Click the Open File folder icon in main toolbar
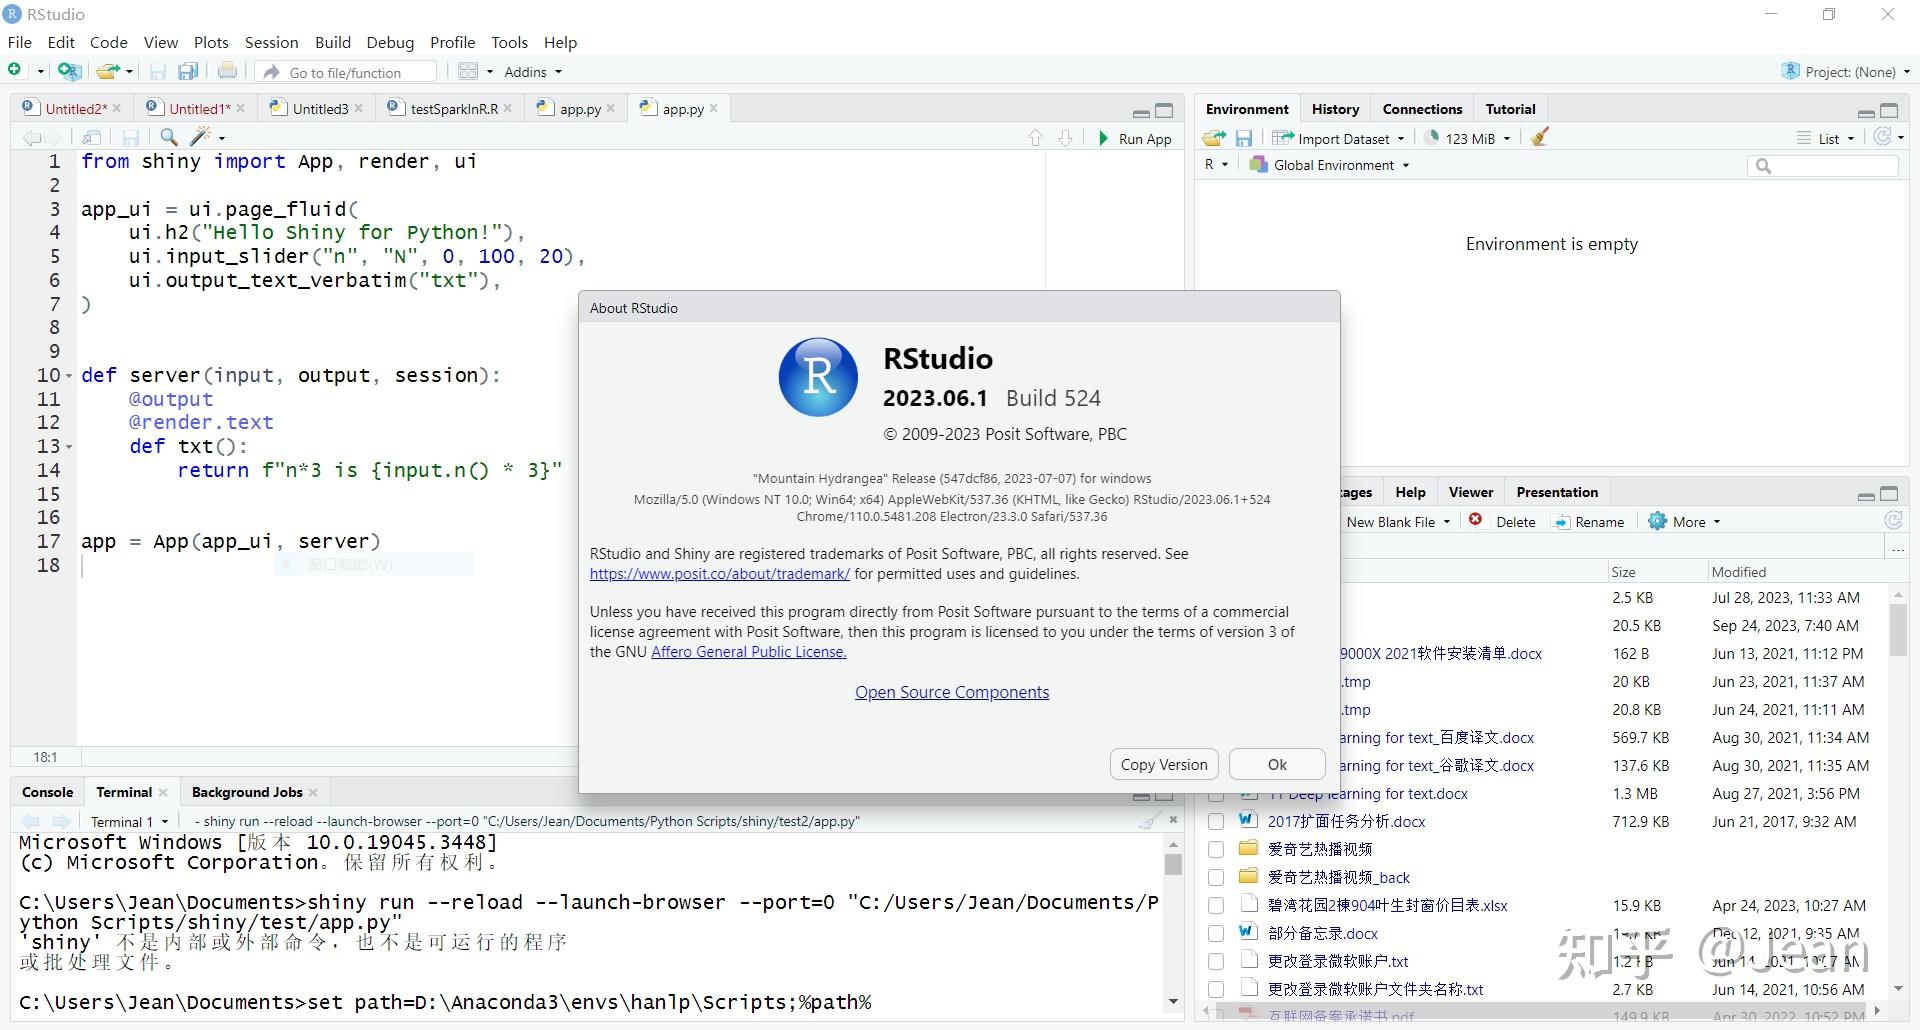Image resolution: width=1920 pixels, height=1030 pixels. tap(108, 71)
